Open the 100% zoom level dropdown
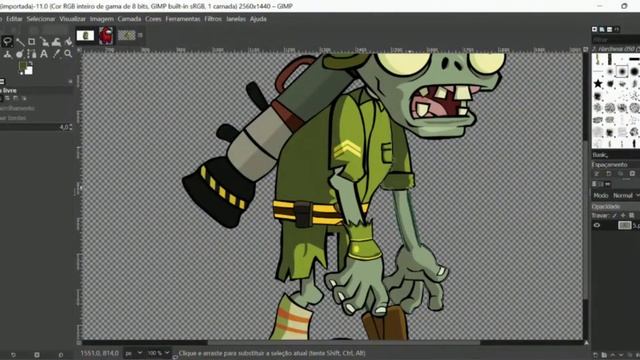Viewport: 640px width, 360px height. [158, 353]
